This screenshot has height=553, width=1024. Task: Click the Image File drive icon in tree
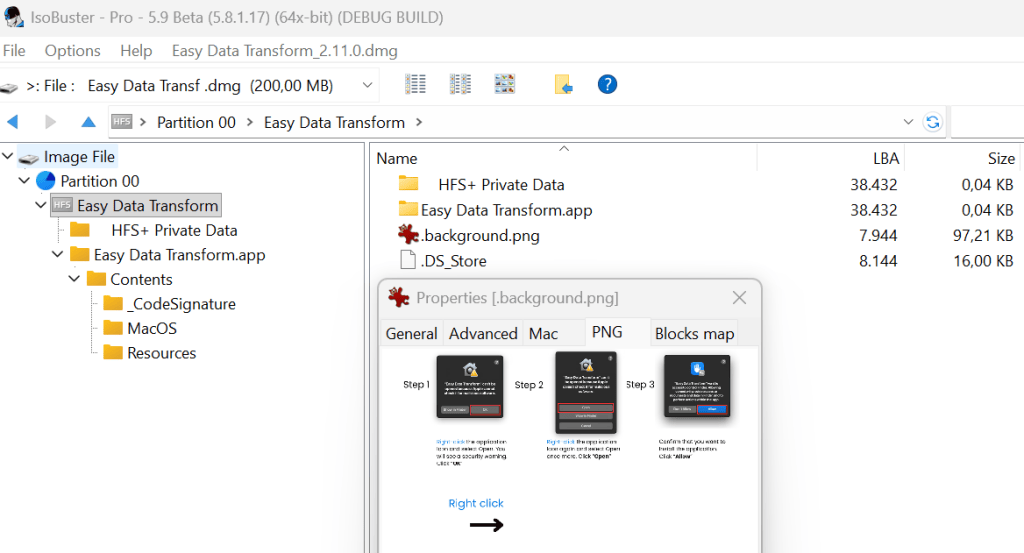coord(28,157)
